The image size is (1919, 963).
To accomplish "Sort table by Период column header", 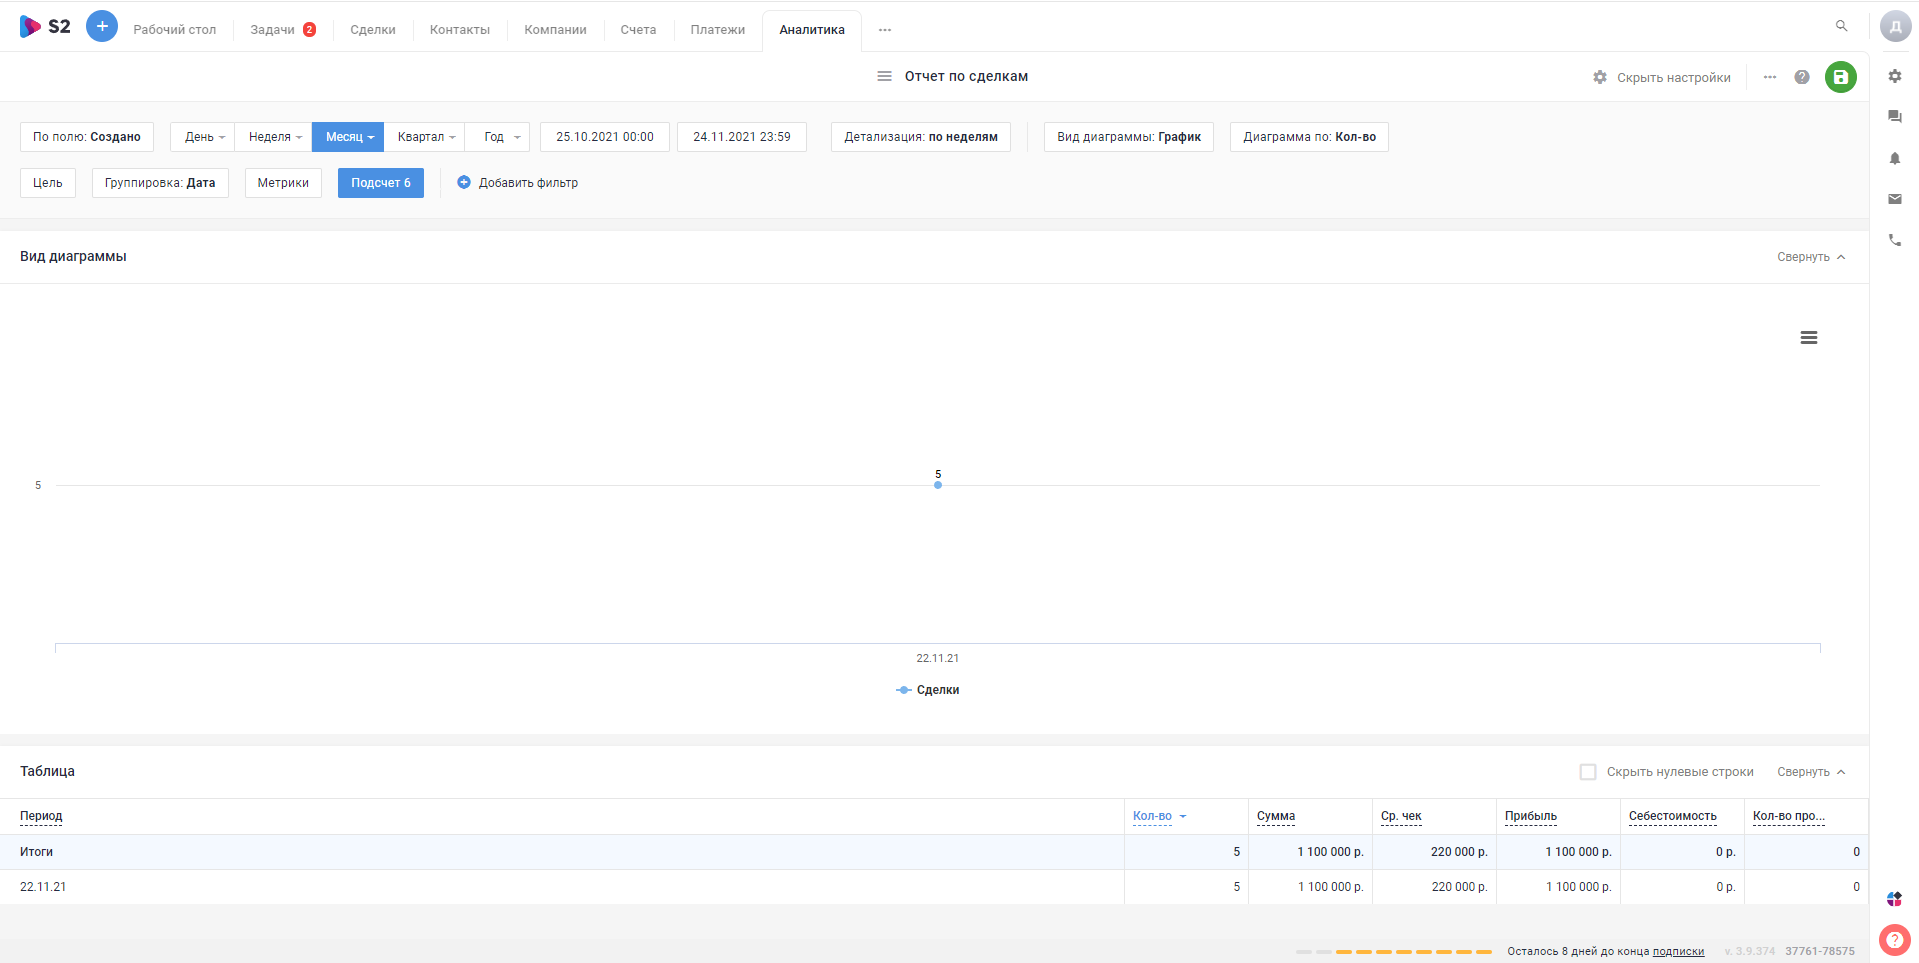I will pyautogui.click(x=41, y=816).
